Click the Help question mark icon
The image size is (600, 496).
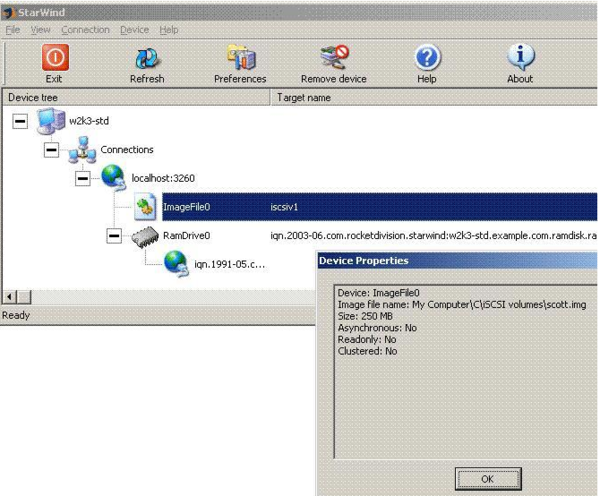coord(427,57)
